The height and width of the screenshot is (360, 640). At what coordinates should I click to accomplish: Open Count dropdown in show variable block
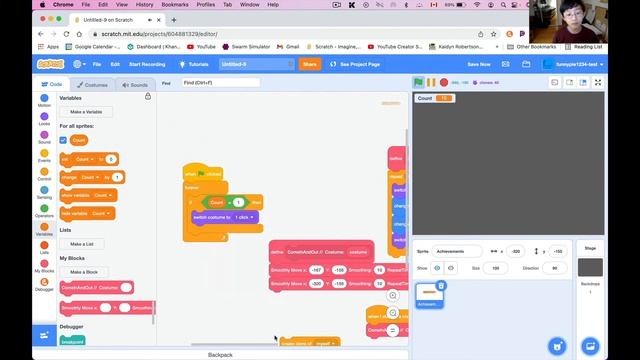click(x=103, y=196)
